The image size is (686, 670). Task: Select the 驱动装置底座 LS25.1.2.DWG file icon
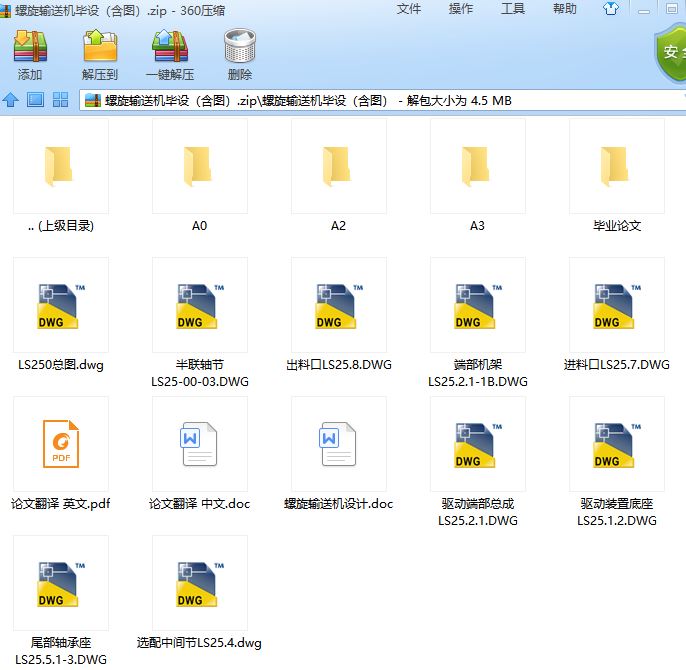coord(617,444)
